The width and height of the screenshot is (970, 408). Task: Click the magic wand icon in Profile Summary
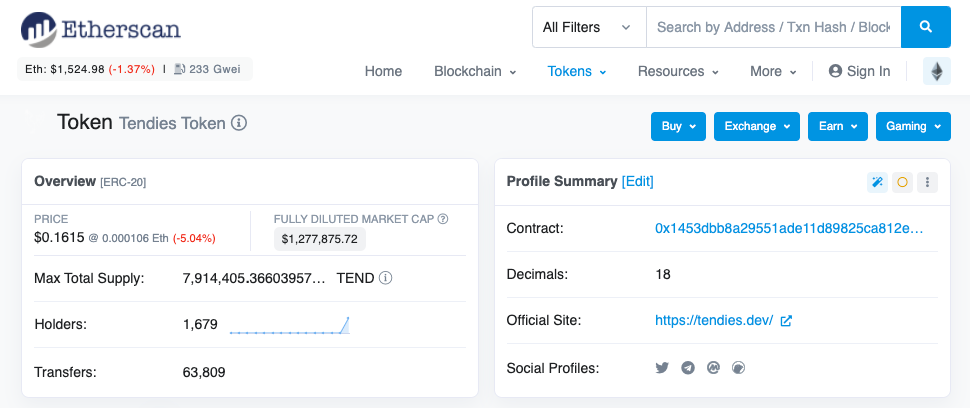877,182
